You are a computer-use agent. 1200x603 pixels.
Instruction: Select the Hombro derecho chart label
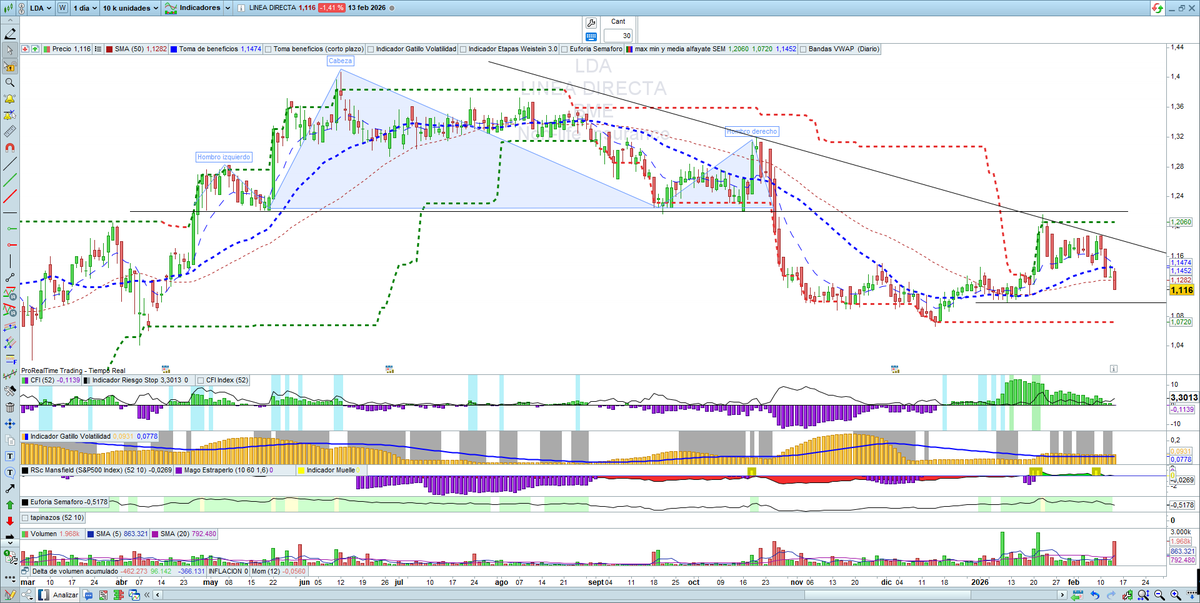(751, 131)
